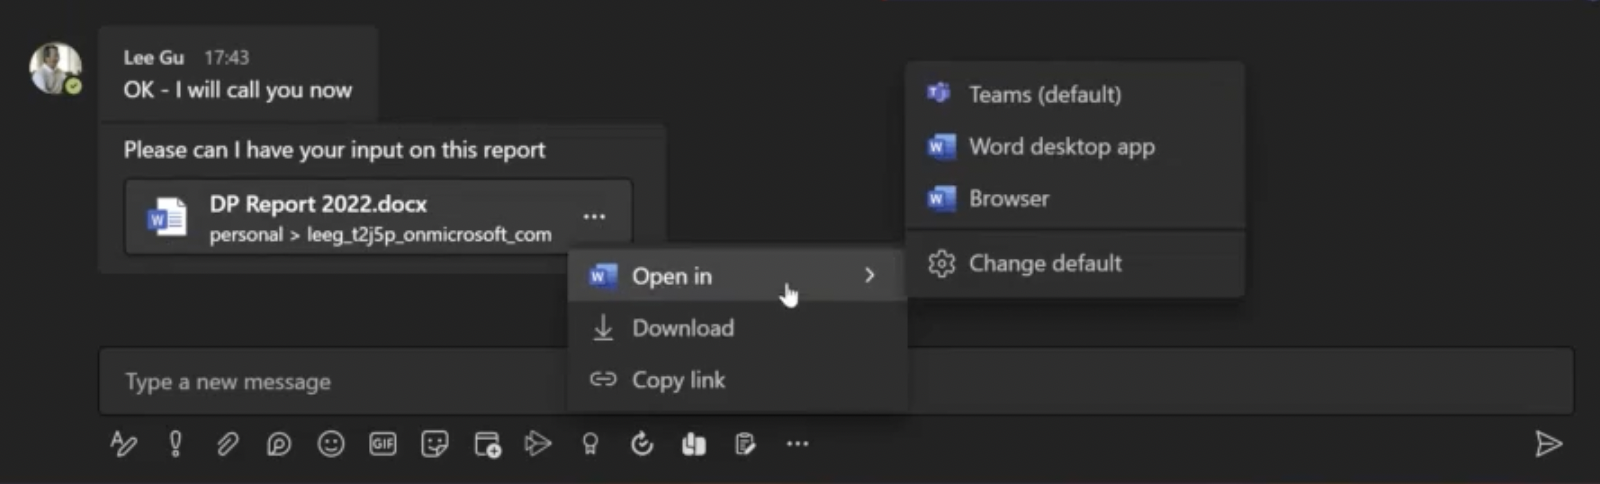
Task: Click the 'Please can I have your input' message
Action: click(x=335, y=150)
